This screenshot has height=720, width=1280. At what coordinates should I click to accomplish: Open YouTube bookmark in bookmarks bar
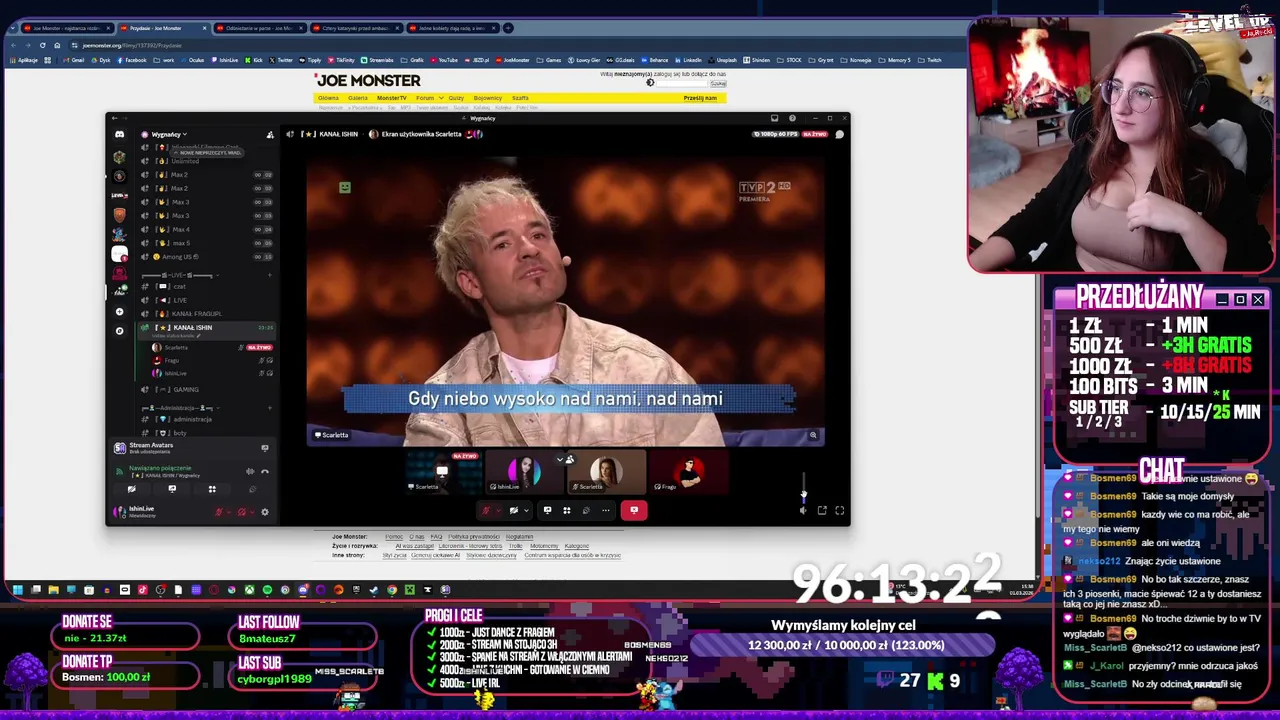coord(444,60)
